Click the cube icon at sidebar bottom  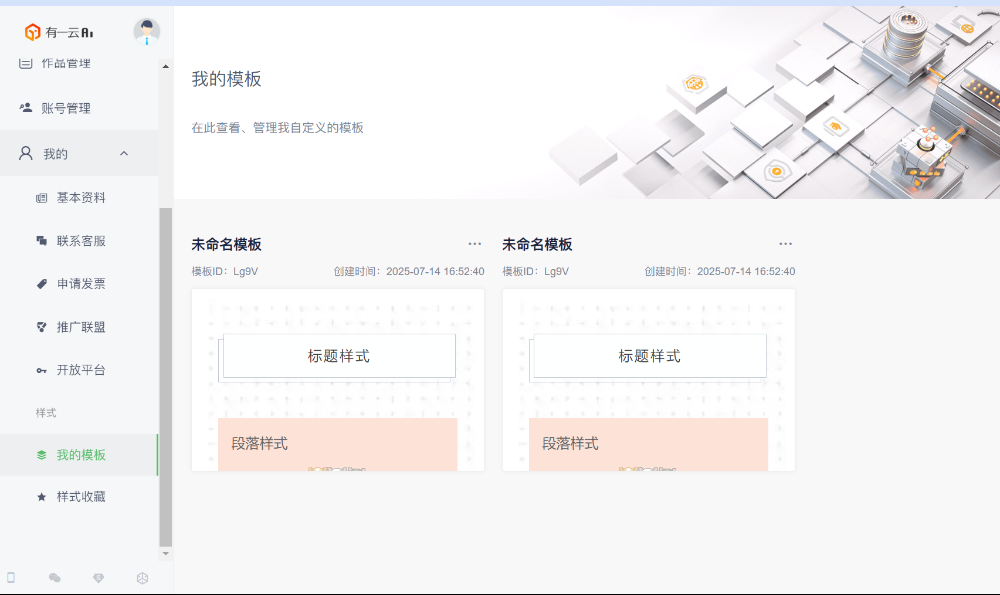coord(142,578)
